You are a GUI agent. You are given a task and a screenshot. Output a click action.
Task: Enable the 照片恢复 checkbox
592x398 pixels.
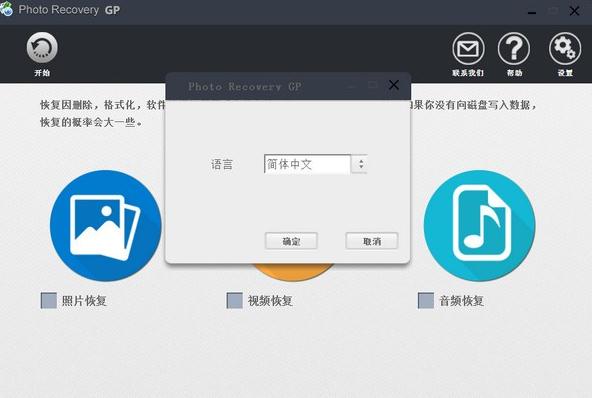49,301
